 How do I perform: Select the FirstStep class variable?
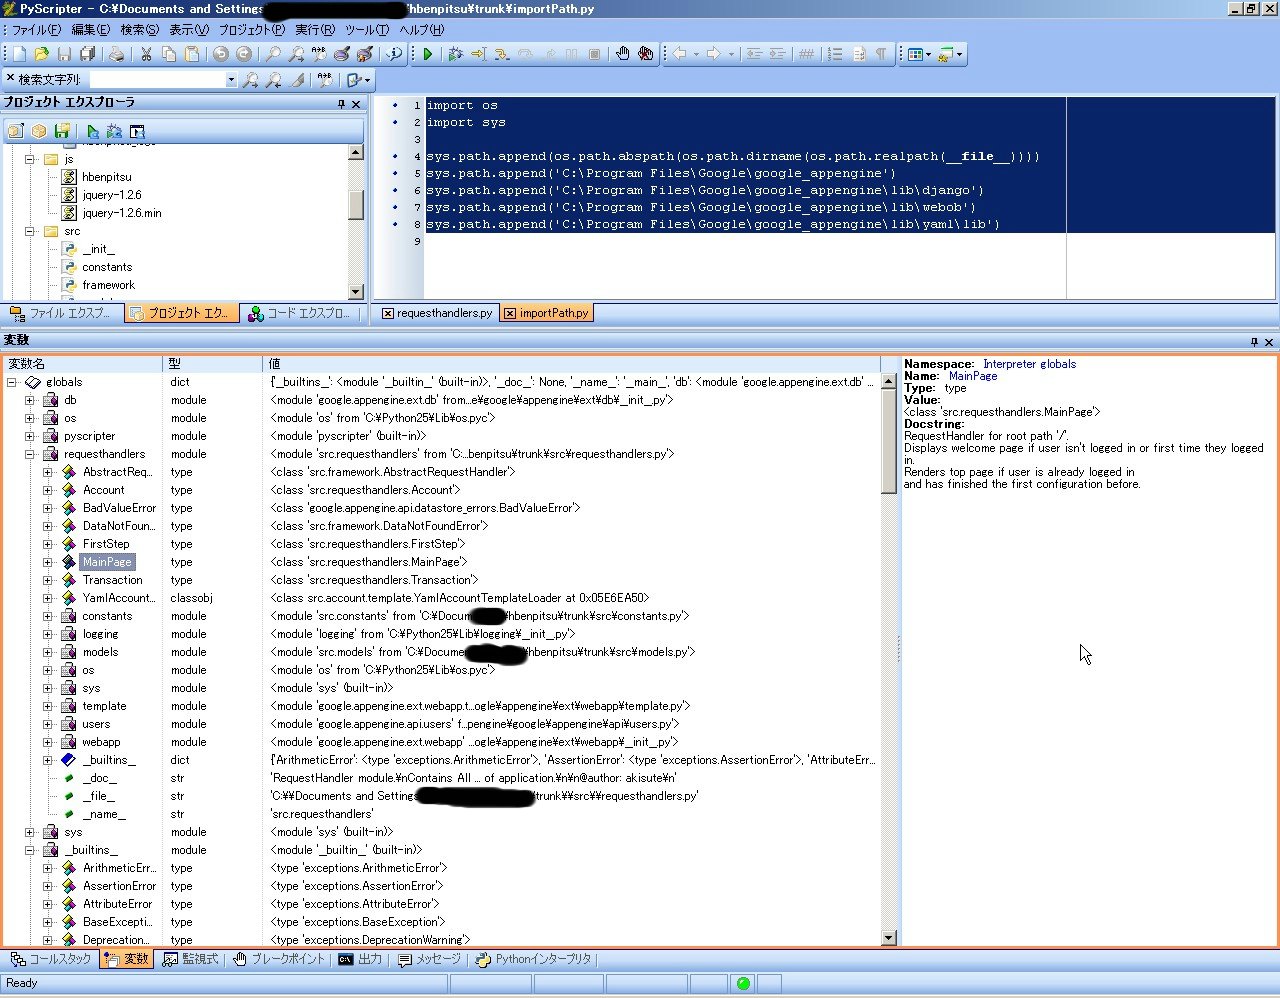pyautogui.click(x=106, y=544)
